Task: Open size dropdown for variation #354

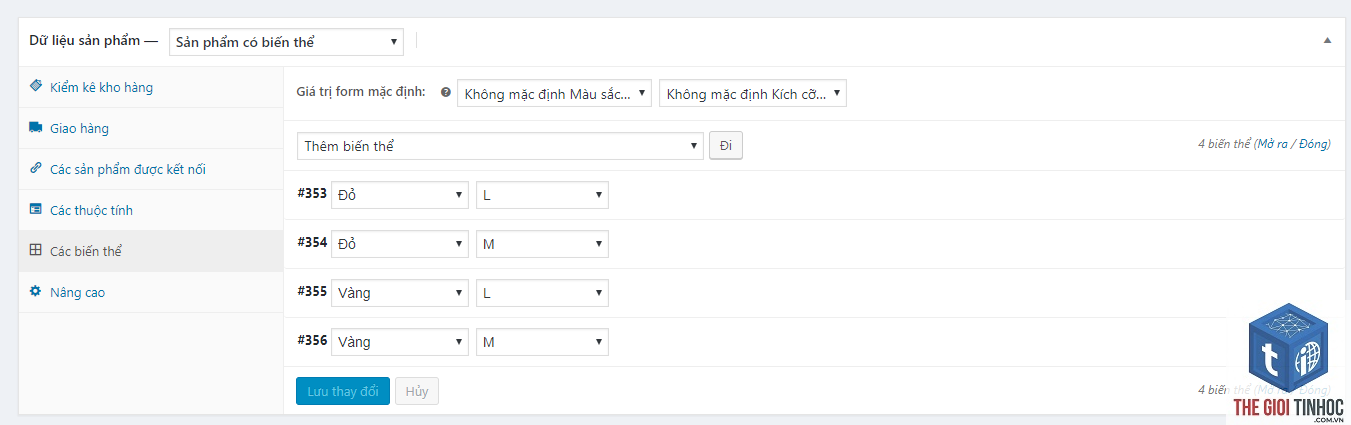Action: click(x=542, y=244)
